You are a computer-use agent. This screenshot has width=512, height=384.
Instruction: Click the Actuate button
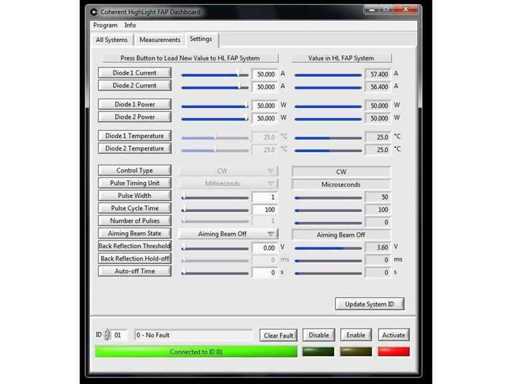click(x=394, y=335)
